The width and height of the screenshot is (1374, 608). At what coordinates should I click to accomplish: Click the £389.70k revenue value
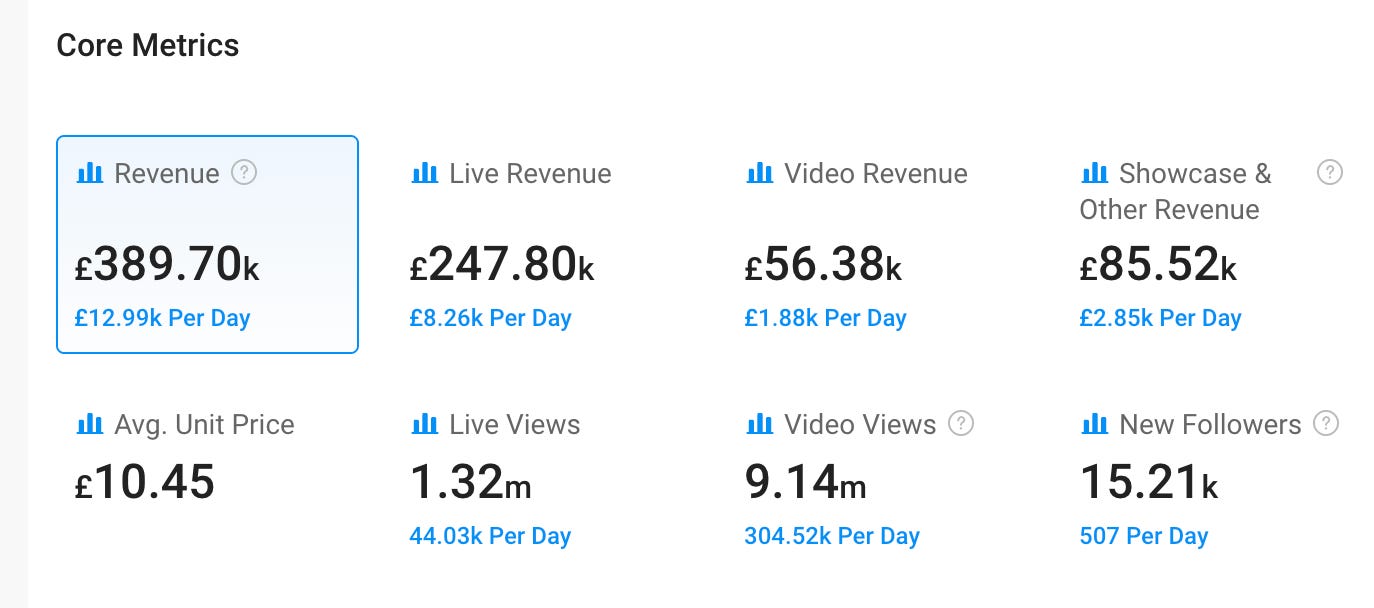coord(167,265)
